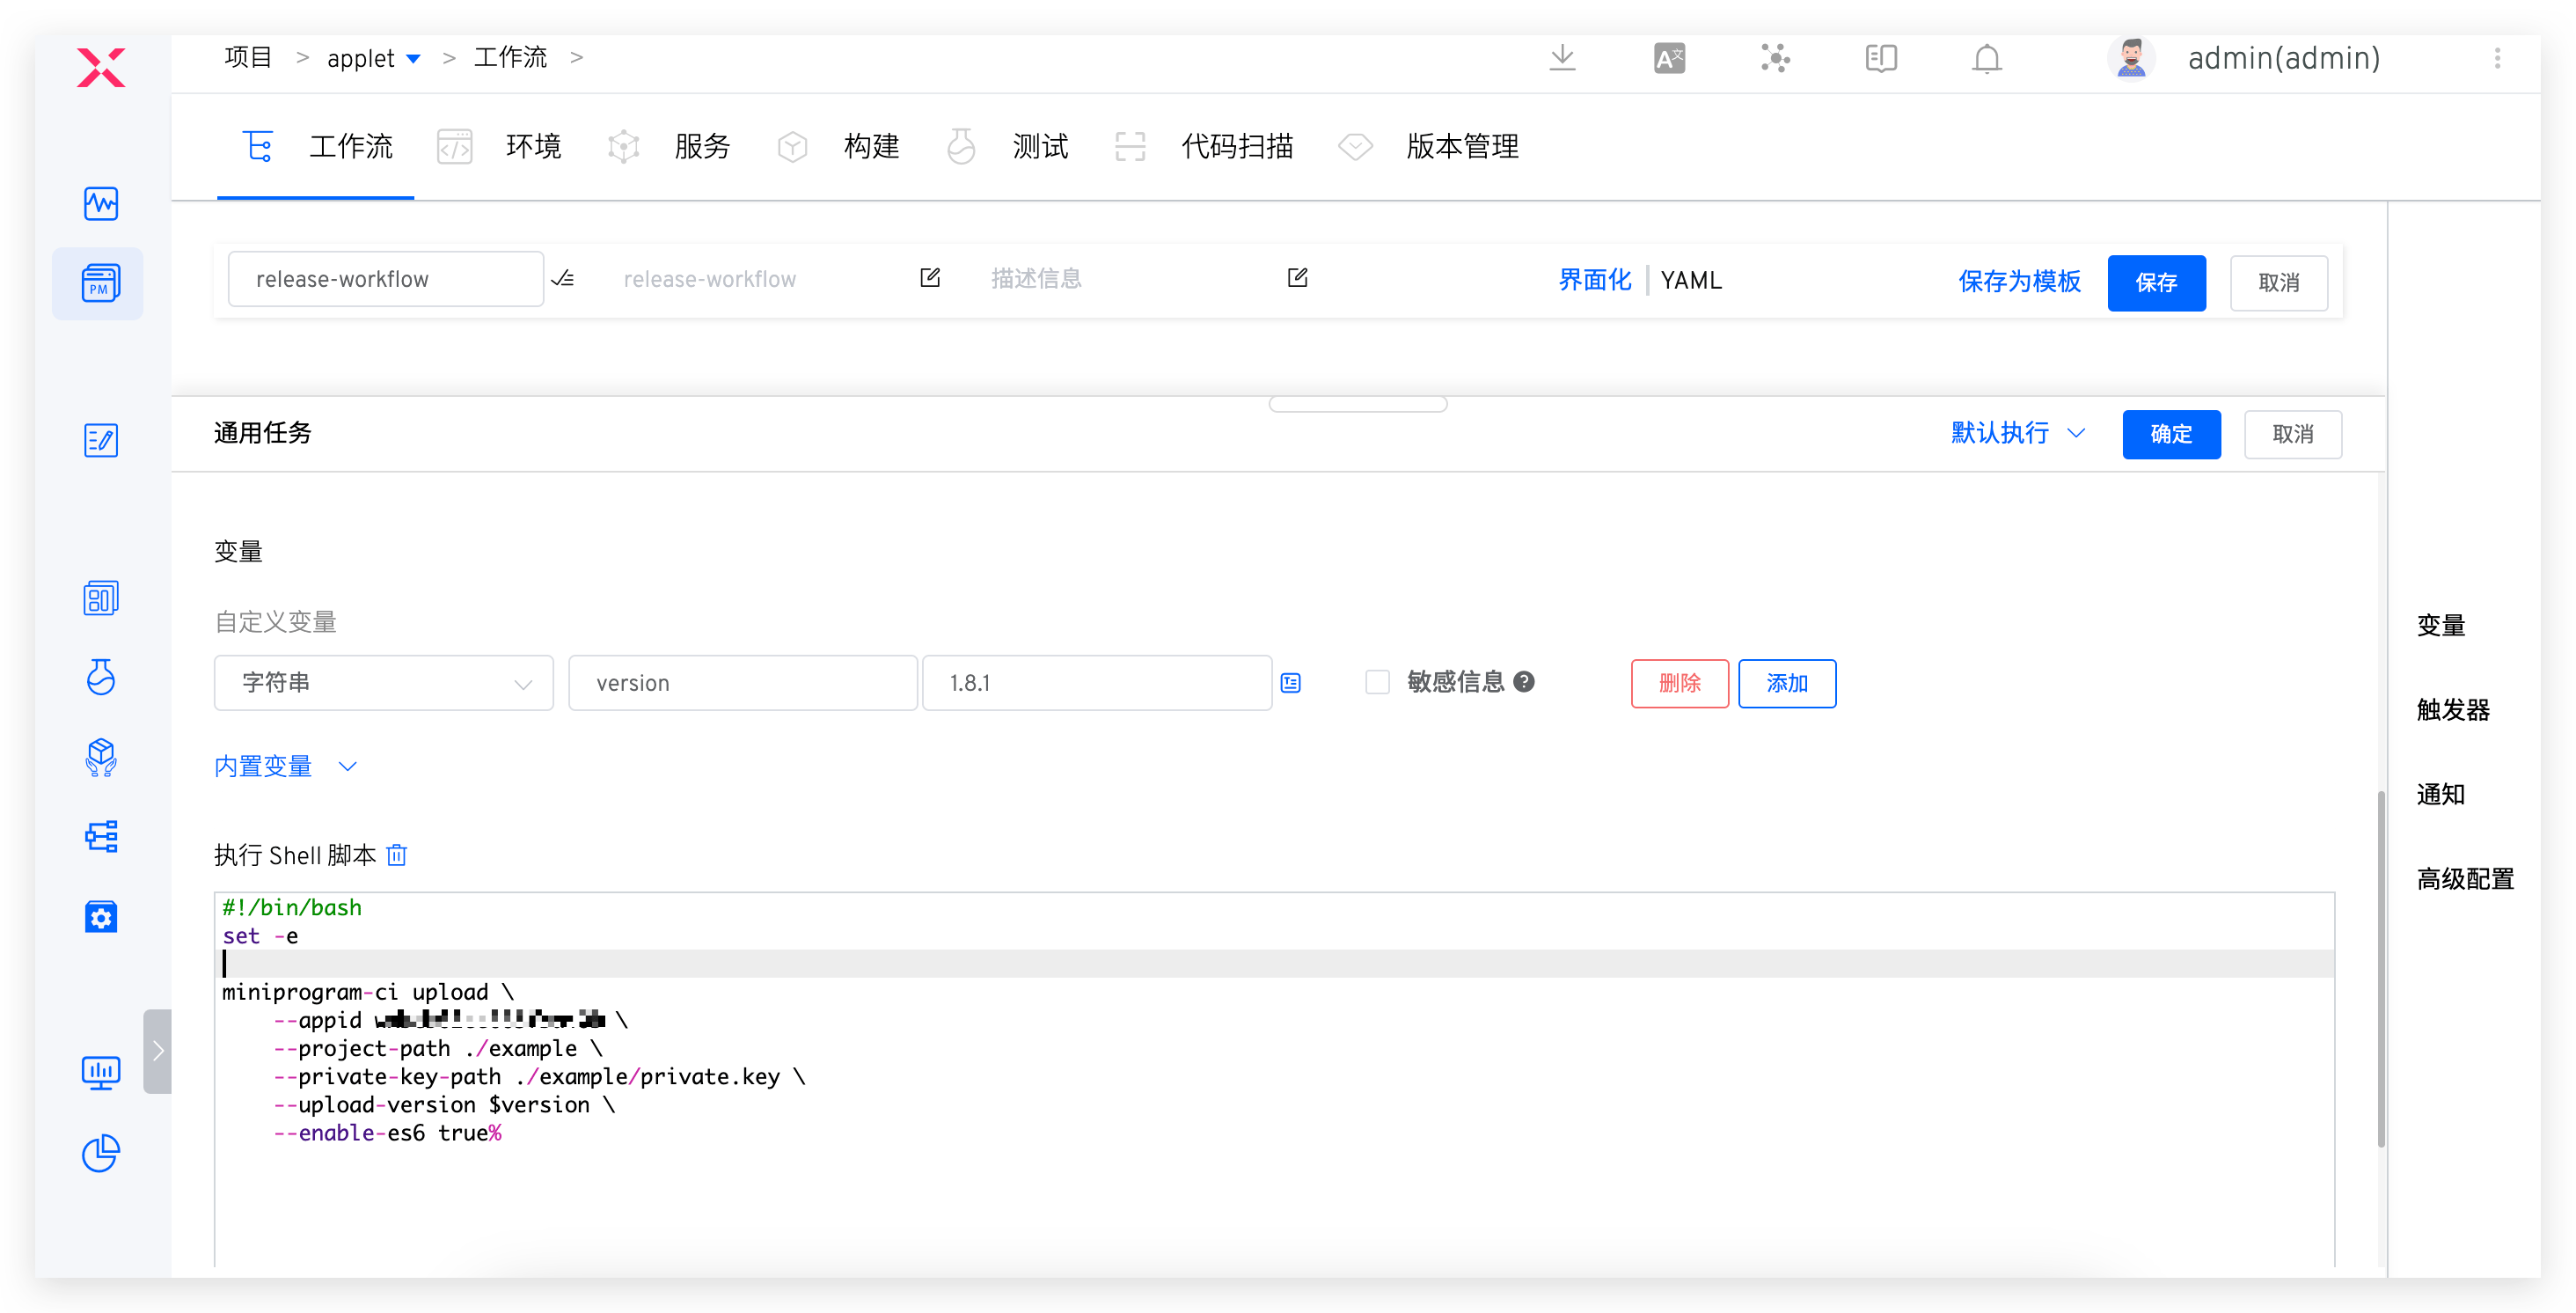
Task: Open the applet project dropdown
Action: point(374,58)
